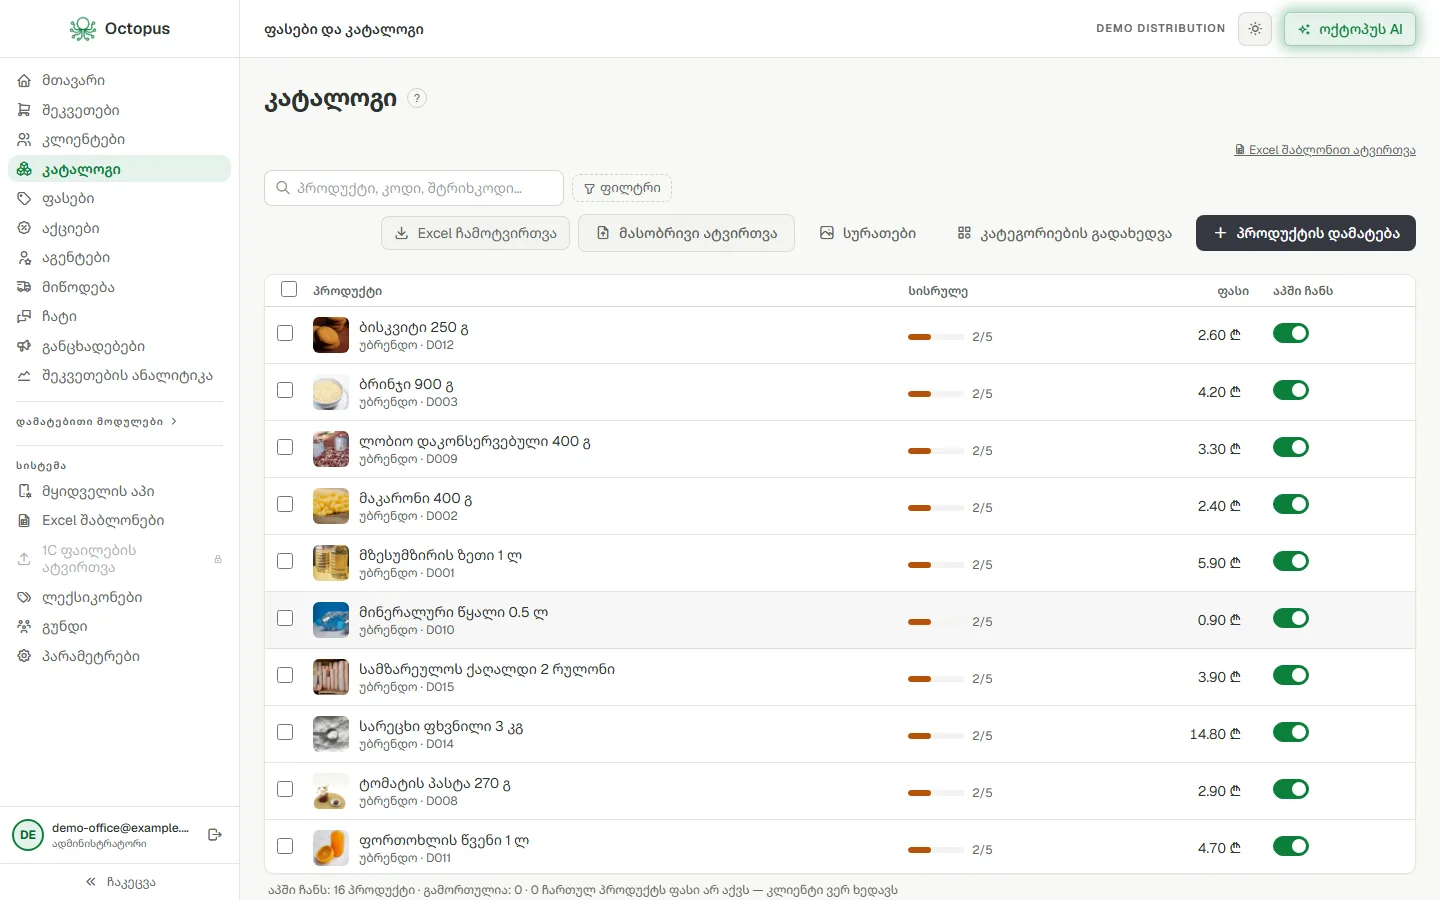Disable the app visibility toggle for ბრინჯი 900 გ
1440x900 pixels.
(1291, 390)
